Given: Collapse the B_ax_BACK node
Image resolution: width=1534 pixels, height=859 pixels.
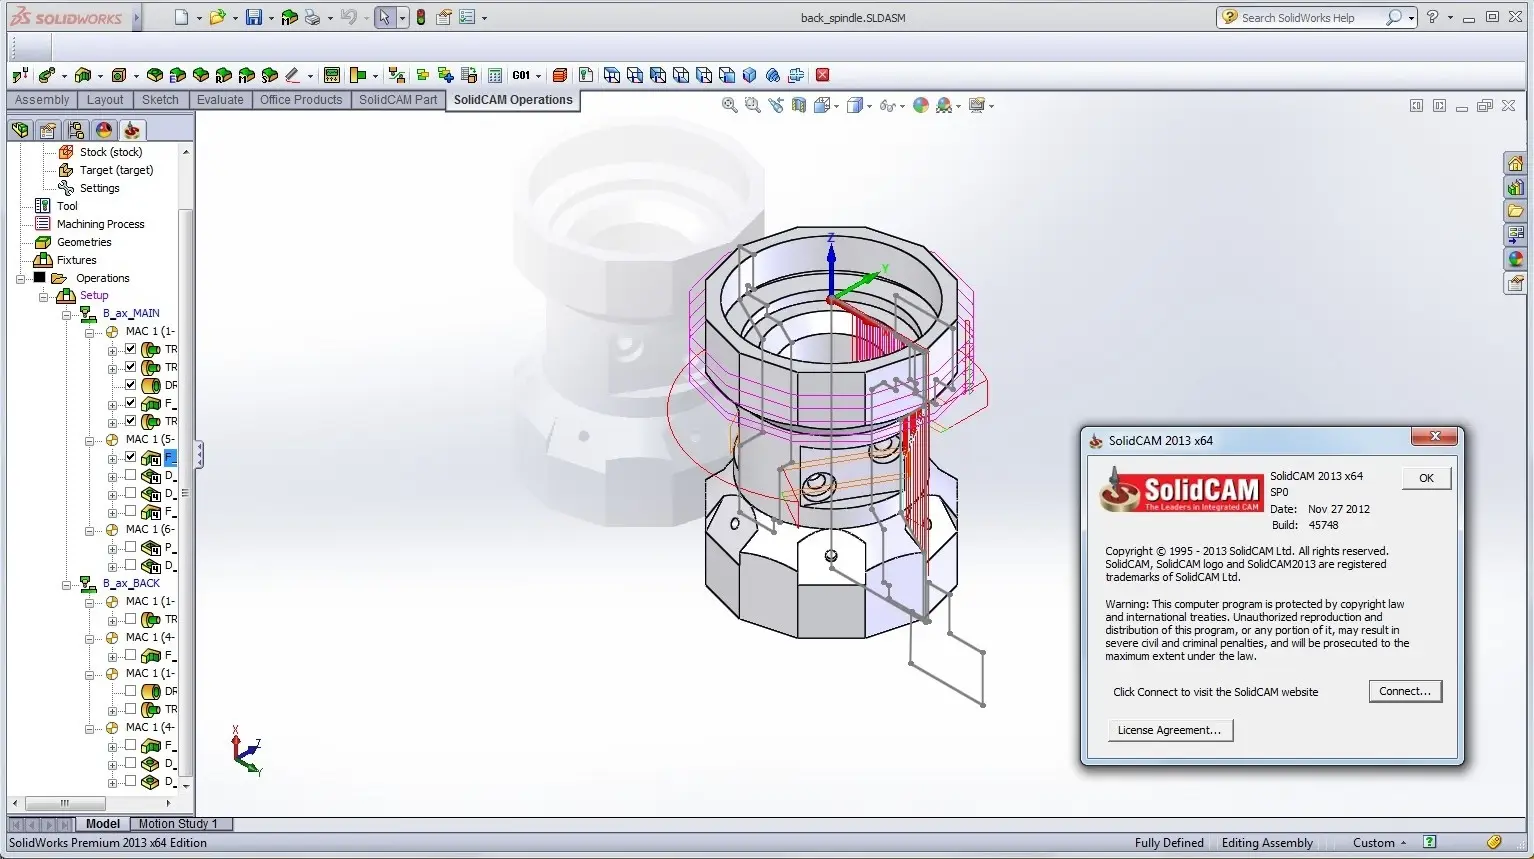Looking at the screenshot, I should pos(66,584).
